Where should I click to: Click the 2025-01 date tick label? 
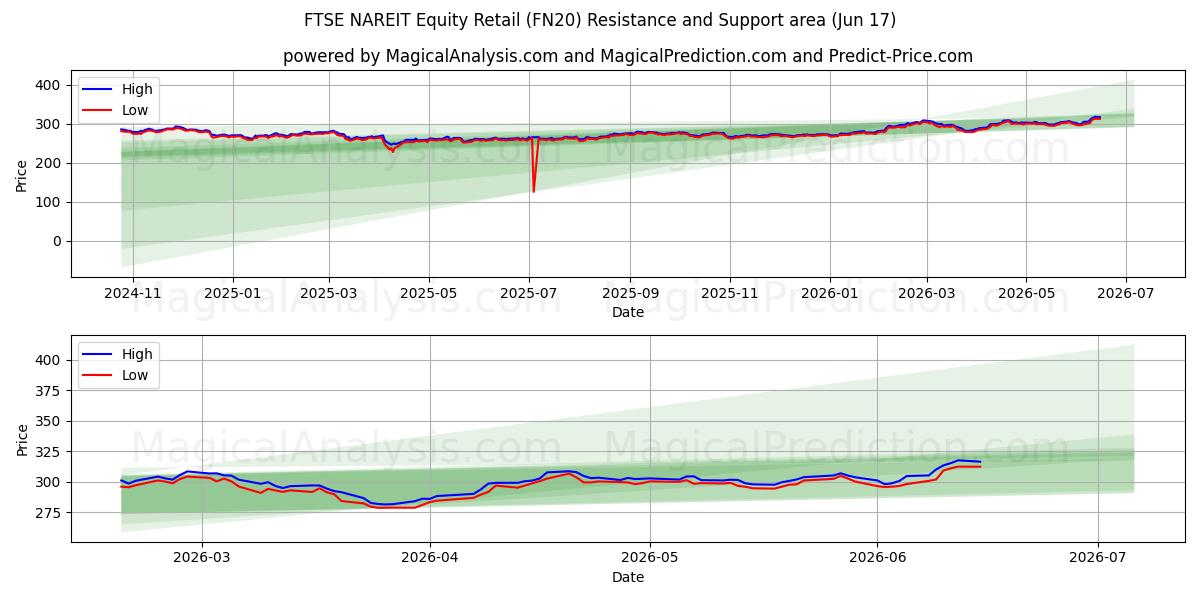[233, 294]
